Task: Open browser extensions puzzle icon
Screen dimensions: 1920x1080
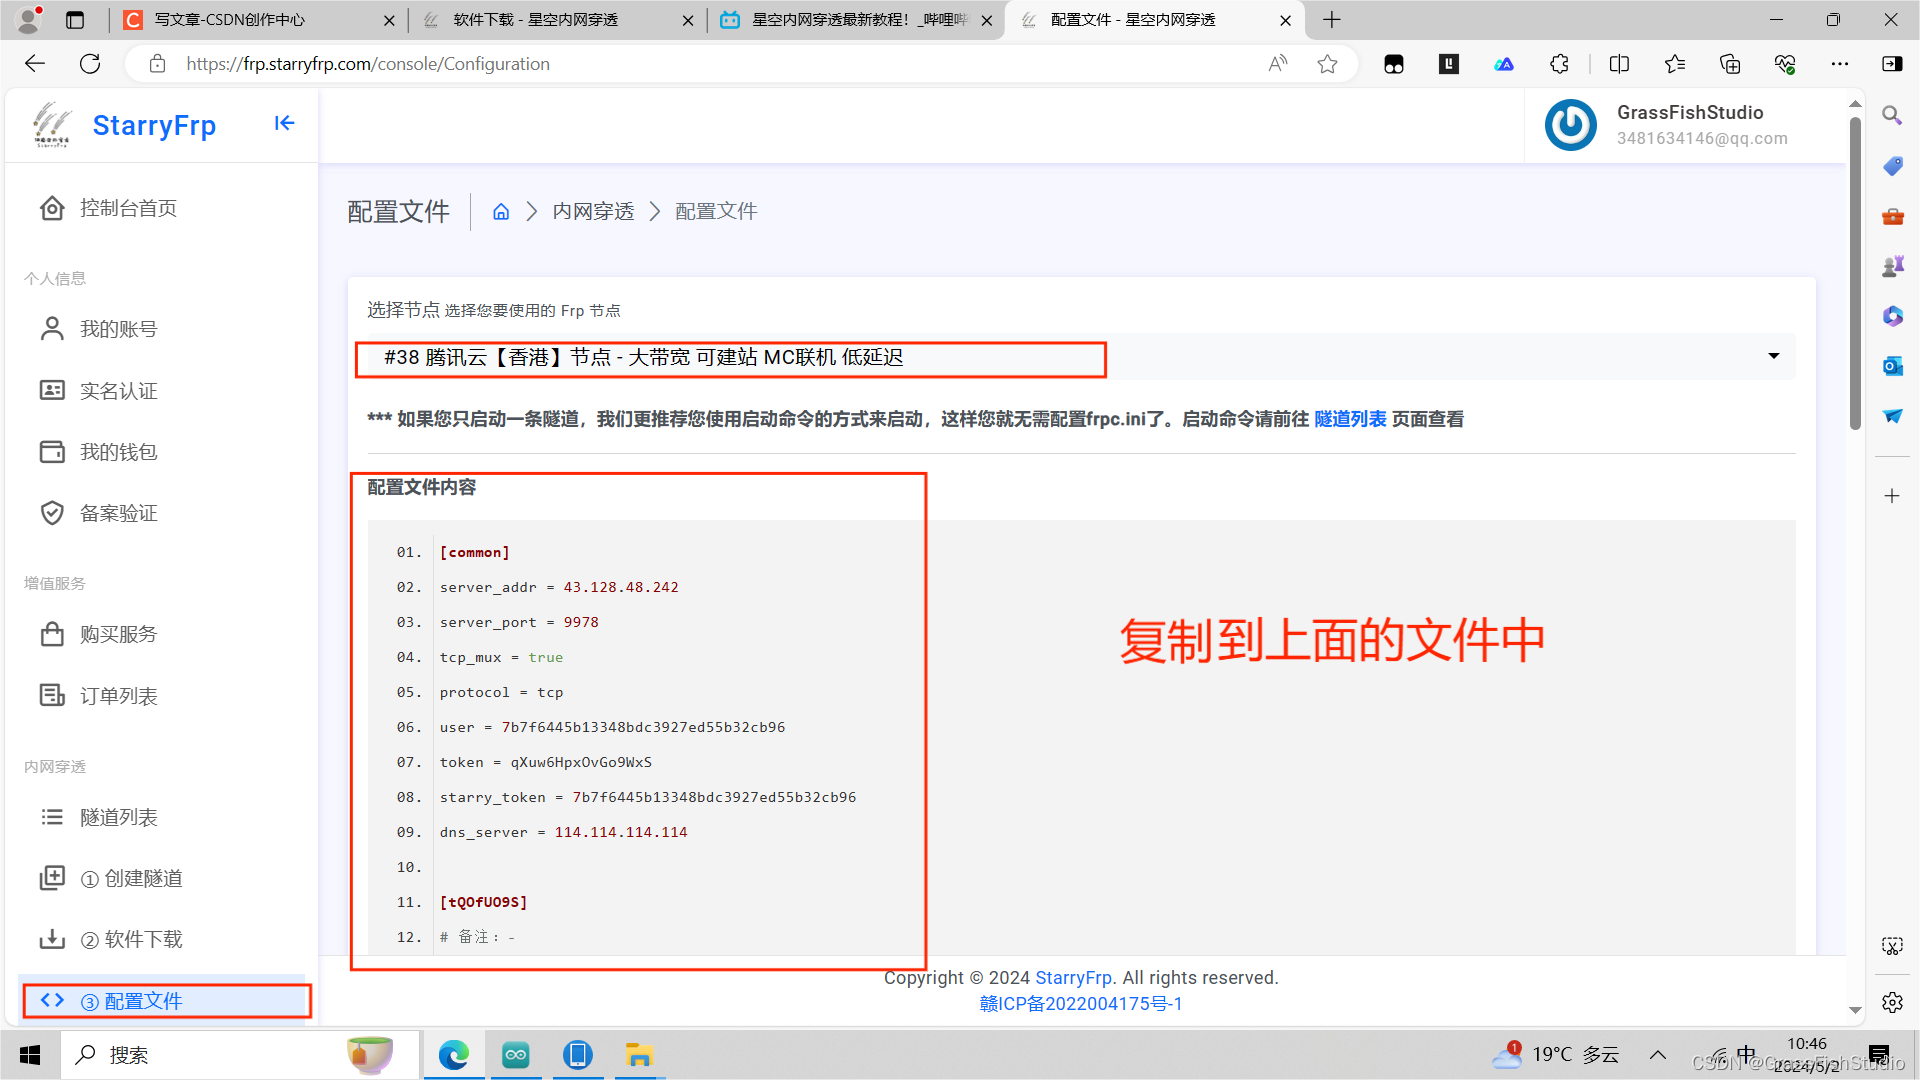Action: [1559, 64]
